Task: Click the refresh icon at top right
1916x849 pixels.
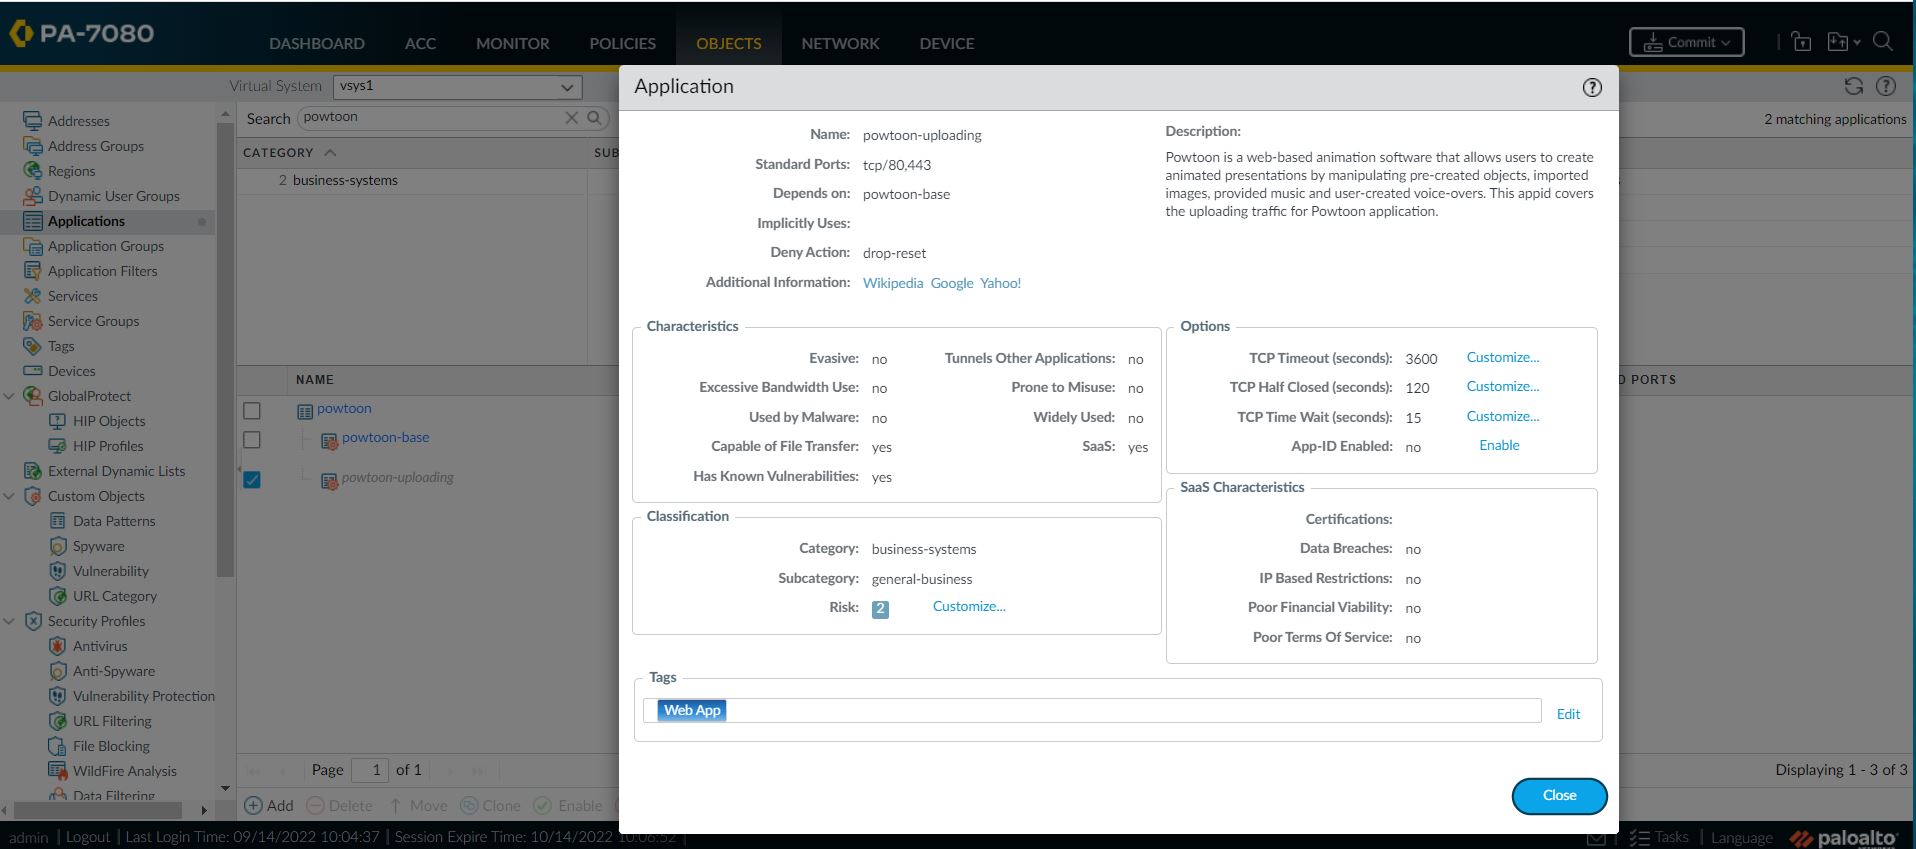Action: (1853, 86)
